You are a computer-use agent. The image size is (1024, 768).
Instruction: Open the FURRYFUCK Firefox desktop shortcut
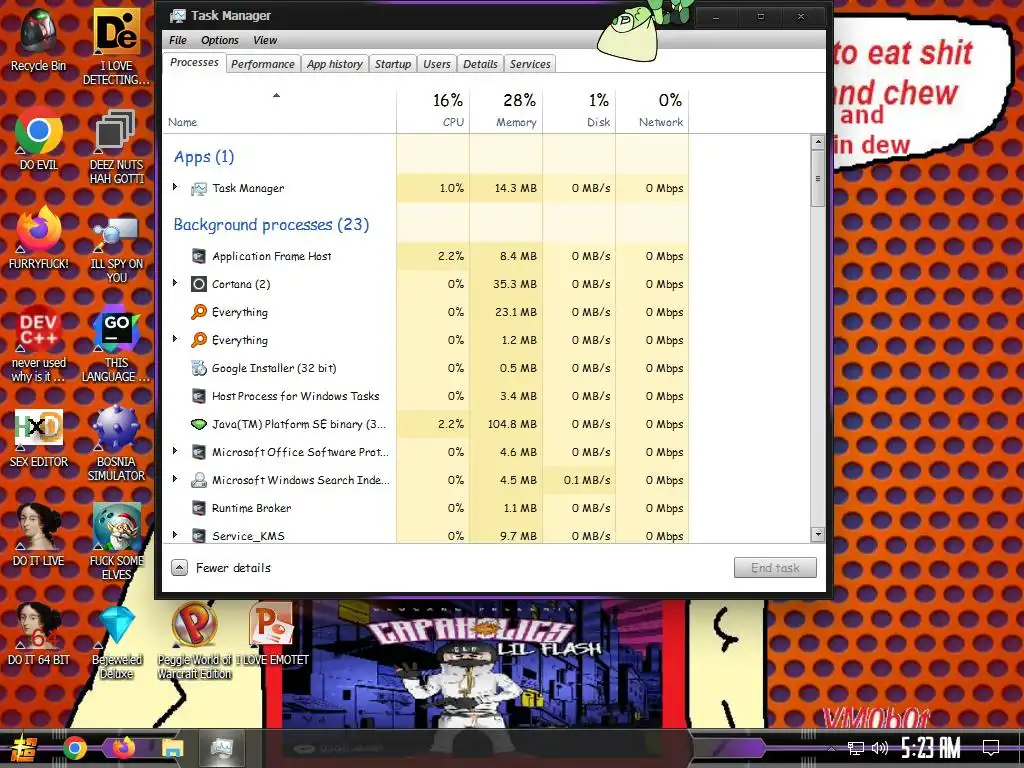pos(39,238)
